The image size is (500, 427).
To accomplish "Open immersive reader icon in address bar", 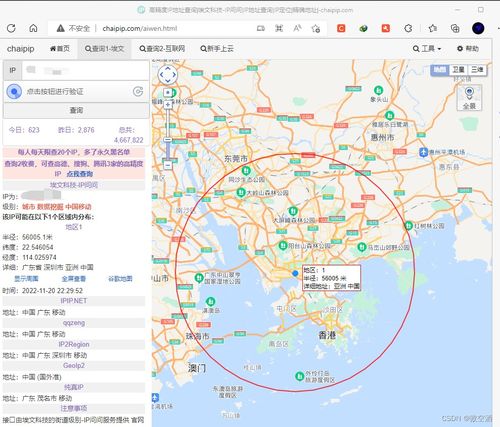I will (x=261, y=29).
